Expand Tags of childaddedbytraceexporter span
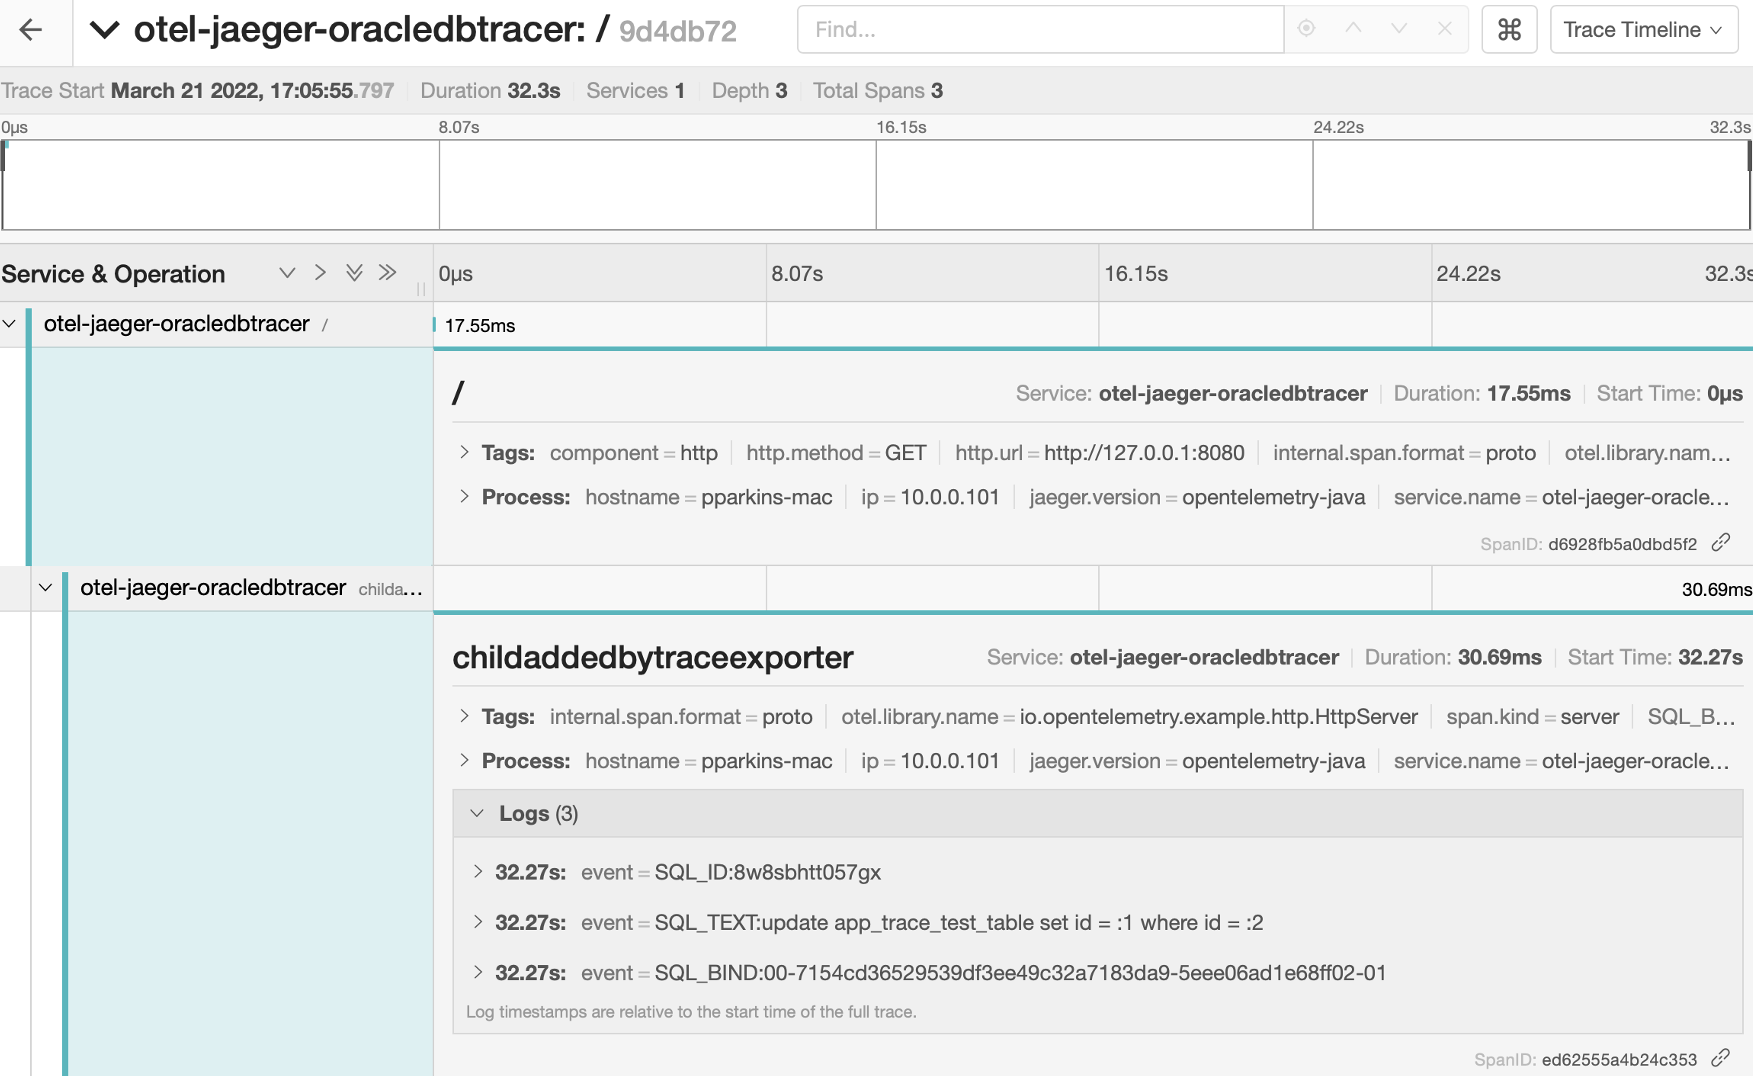This screenshot has height=1076, width=1753. tap(464, 717)
